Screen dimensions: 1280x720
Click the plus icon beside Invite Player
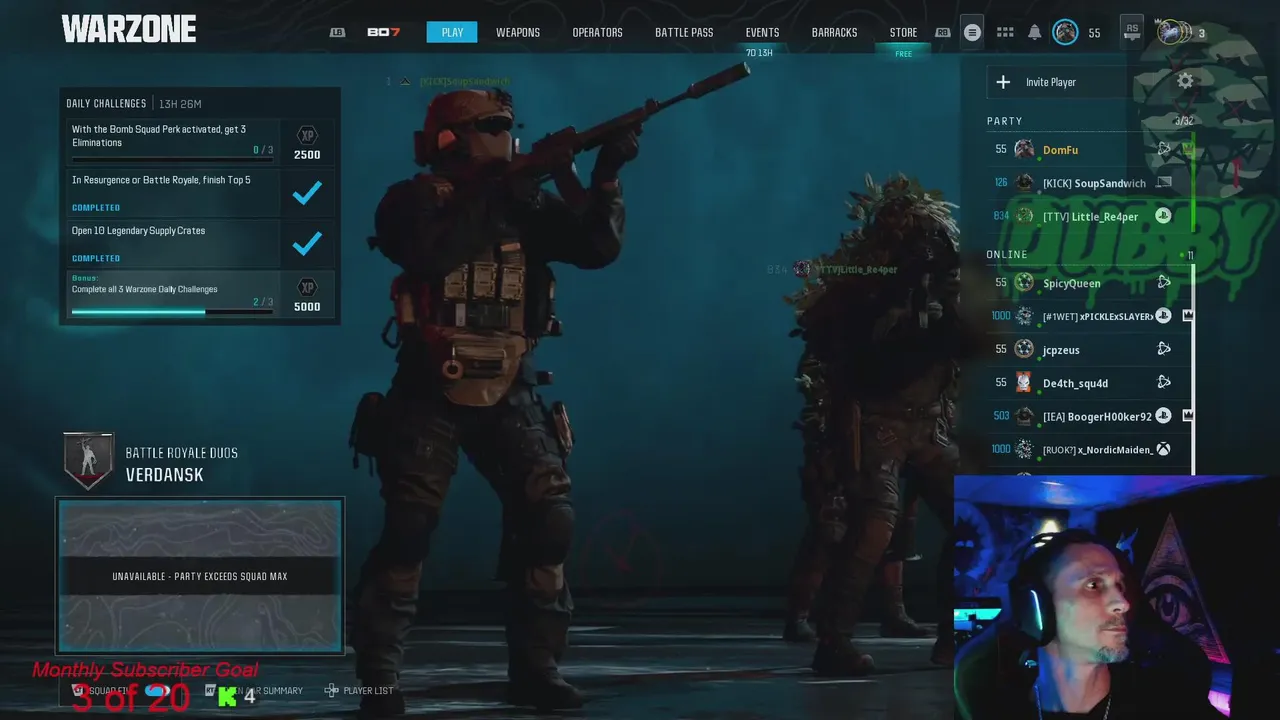pos(1004,82)
